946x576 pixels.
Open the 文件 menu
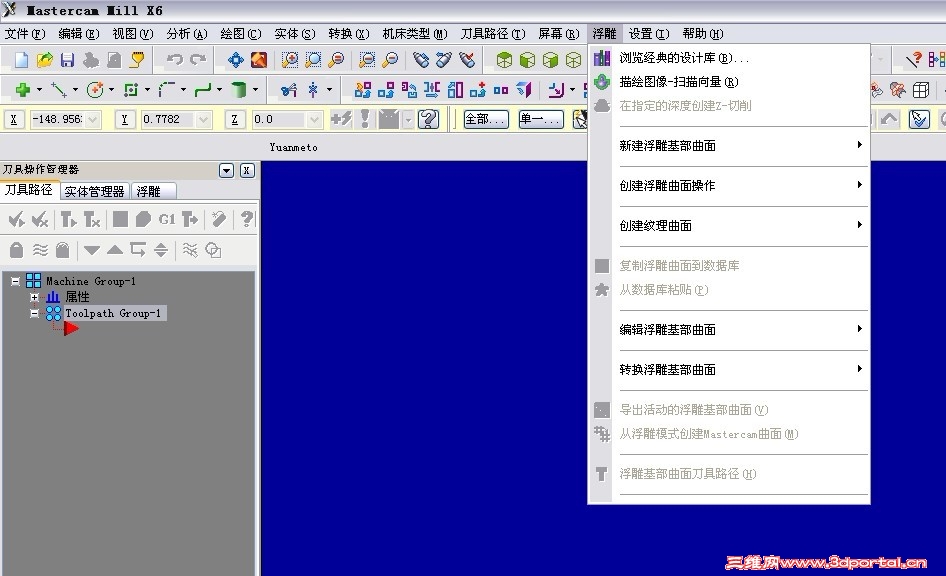(25, 34)
